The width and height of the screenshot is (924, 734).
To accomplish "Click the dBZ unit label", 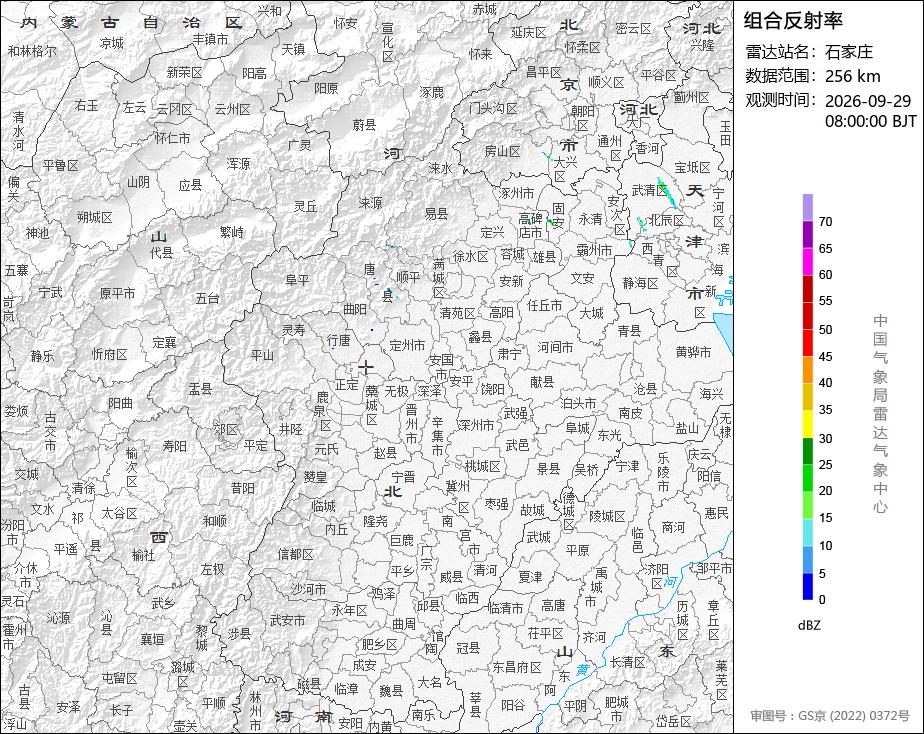I will point(809,626).
